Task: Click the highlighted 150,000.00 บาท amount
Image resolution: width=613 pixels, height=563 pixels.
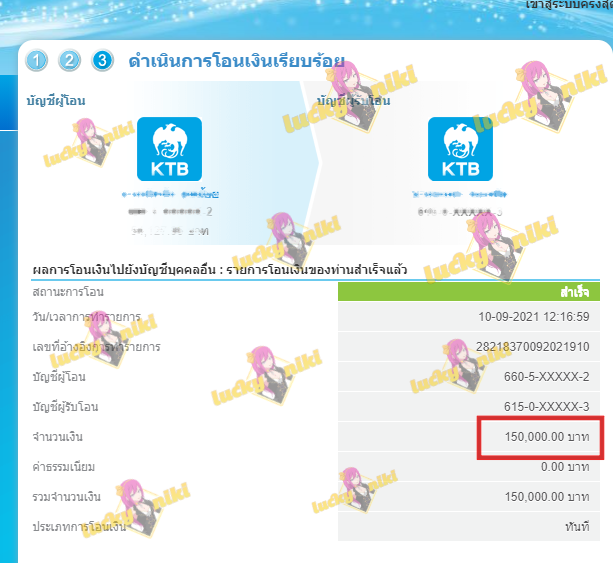Action: click(547, 437)
